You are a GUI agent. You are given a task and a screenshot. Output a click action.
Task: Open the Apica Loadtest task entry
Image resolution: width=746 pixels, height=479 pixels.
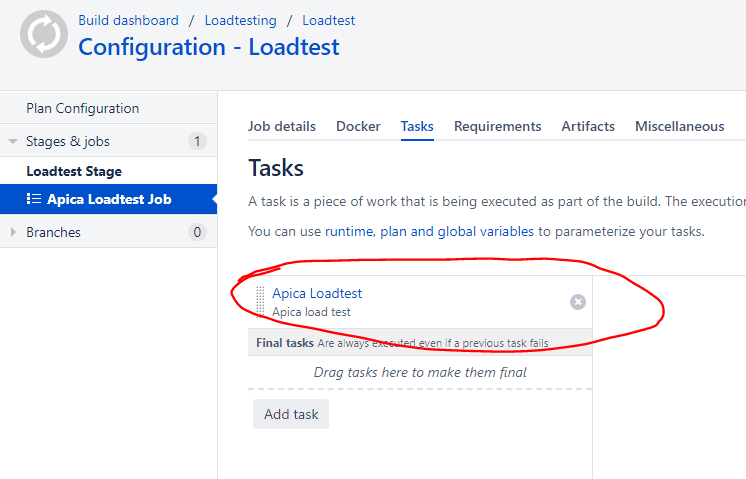click(317, 293)
